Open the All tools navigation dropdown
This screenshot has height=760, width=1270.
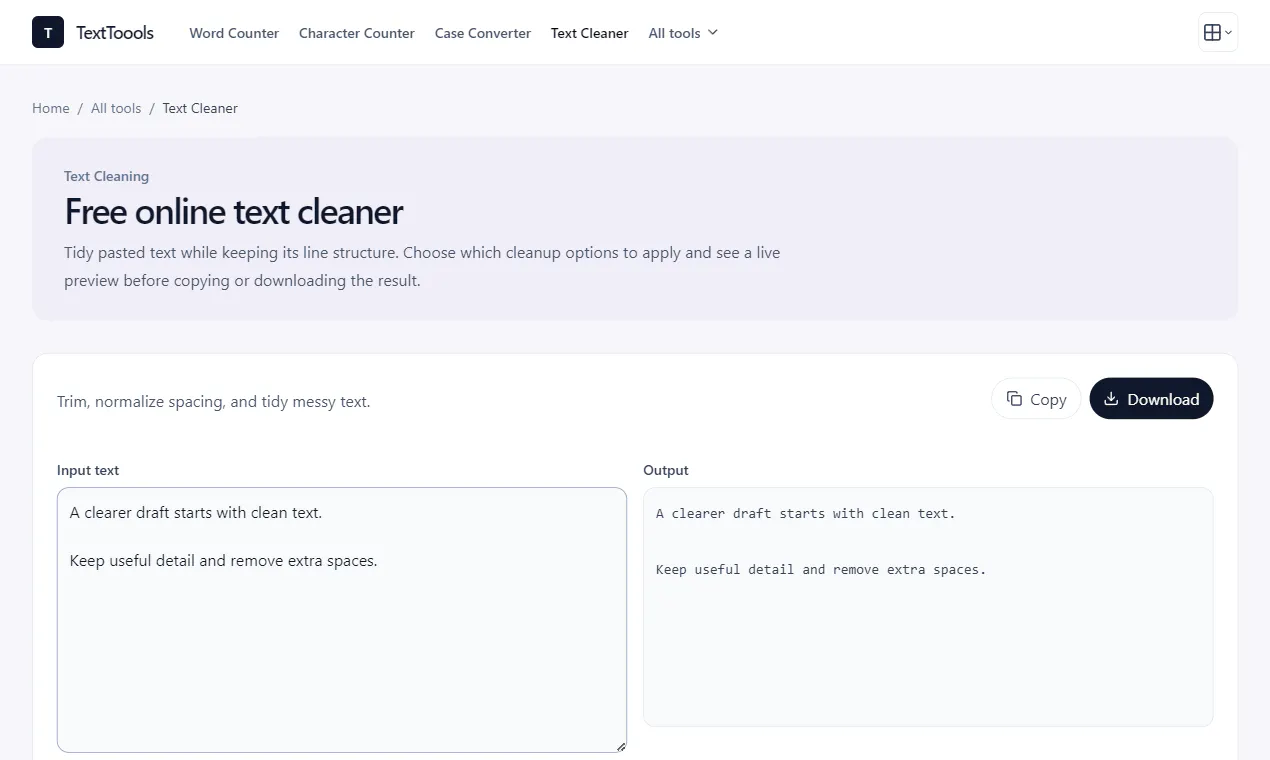point(683,33)
